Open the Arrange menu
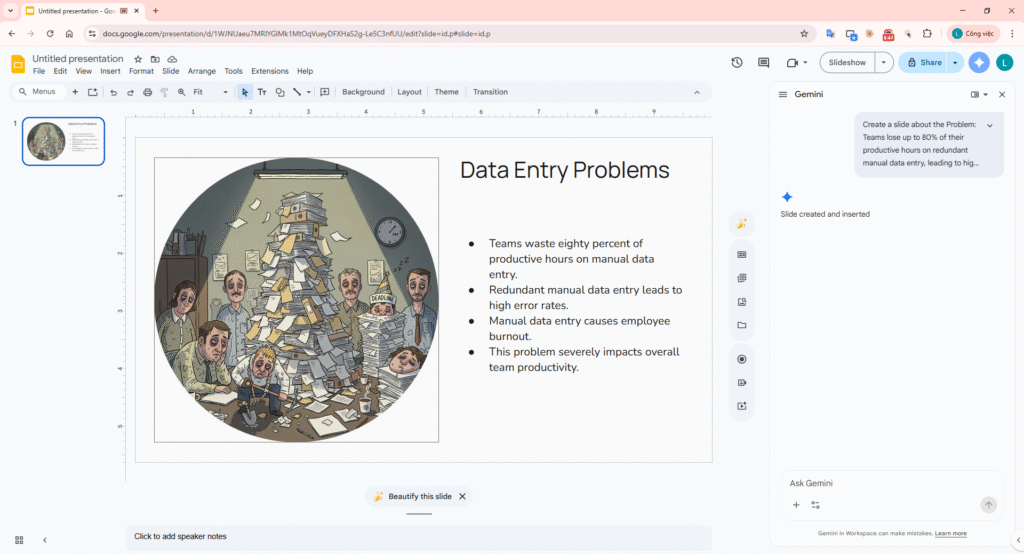1024x554 pixels. (x=201, y=71)
